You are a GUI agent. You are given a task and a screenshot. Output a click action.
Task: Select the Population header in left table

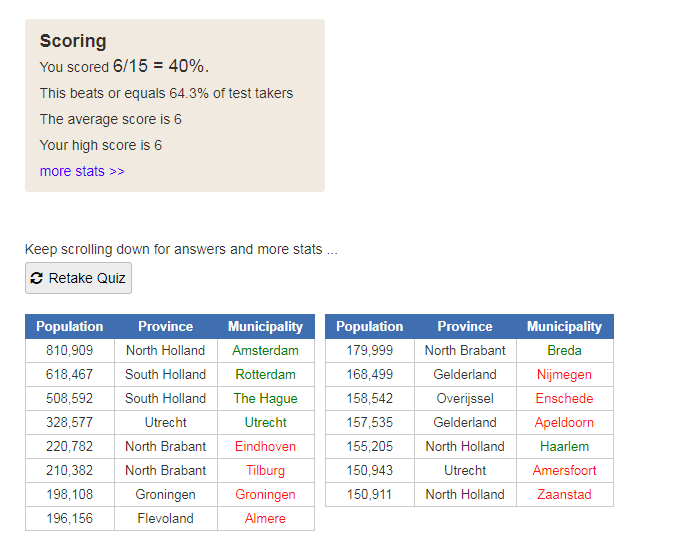coord(70,326)
